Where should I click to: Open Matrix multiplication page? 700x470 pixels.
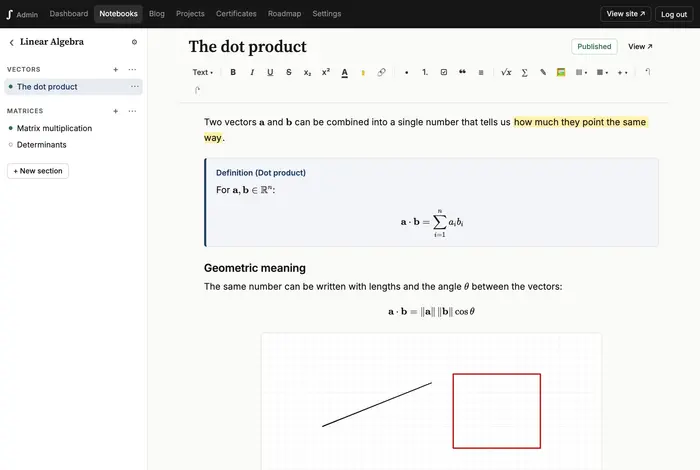54,128
